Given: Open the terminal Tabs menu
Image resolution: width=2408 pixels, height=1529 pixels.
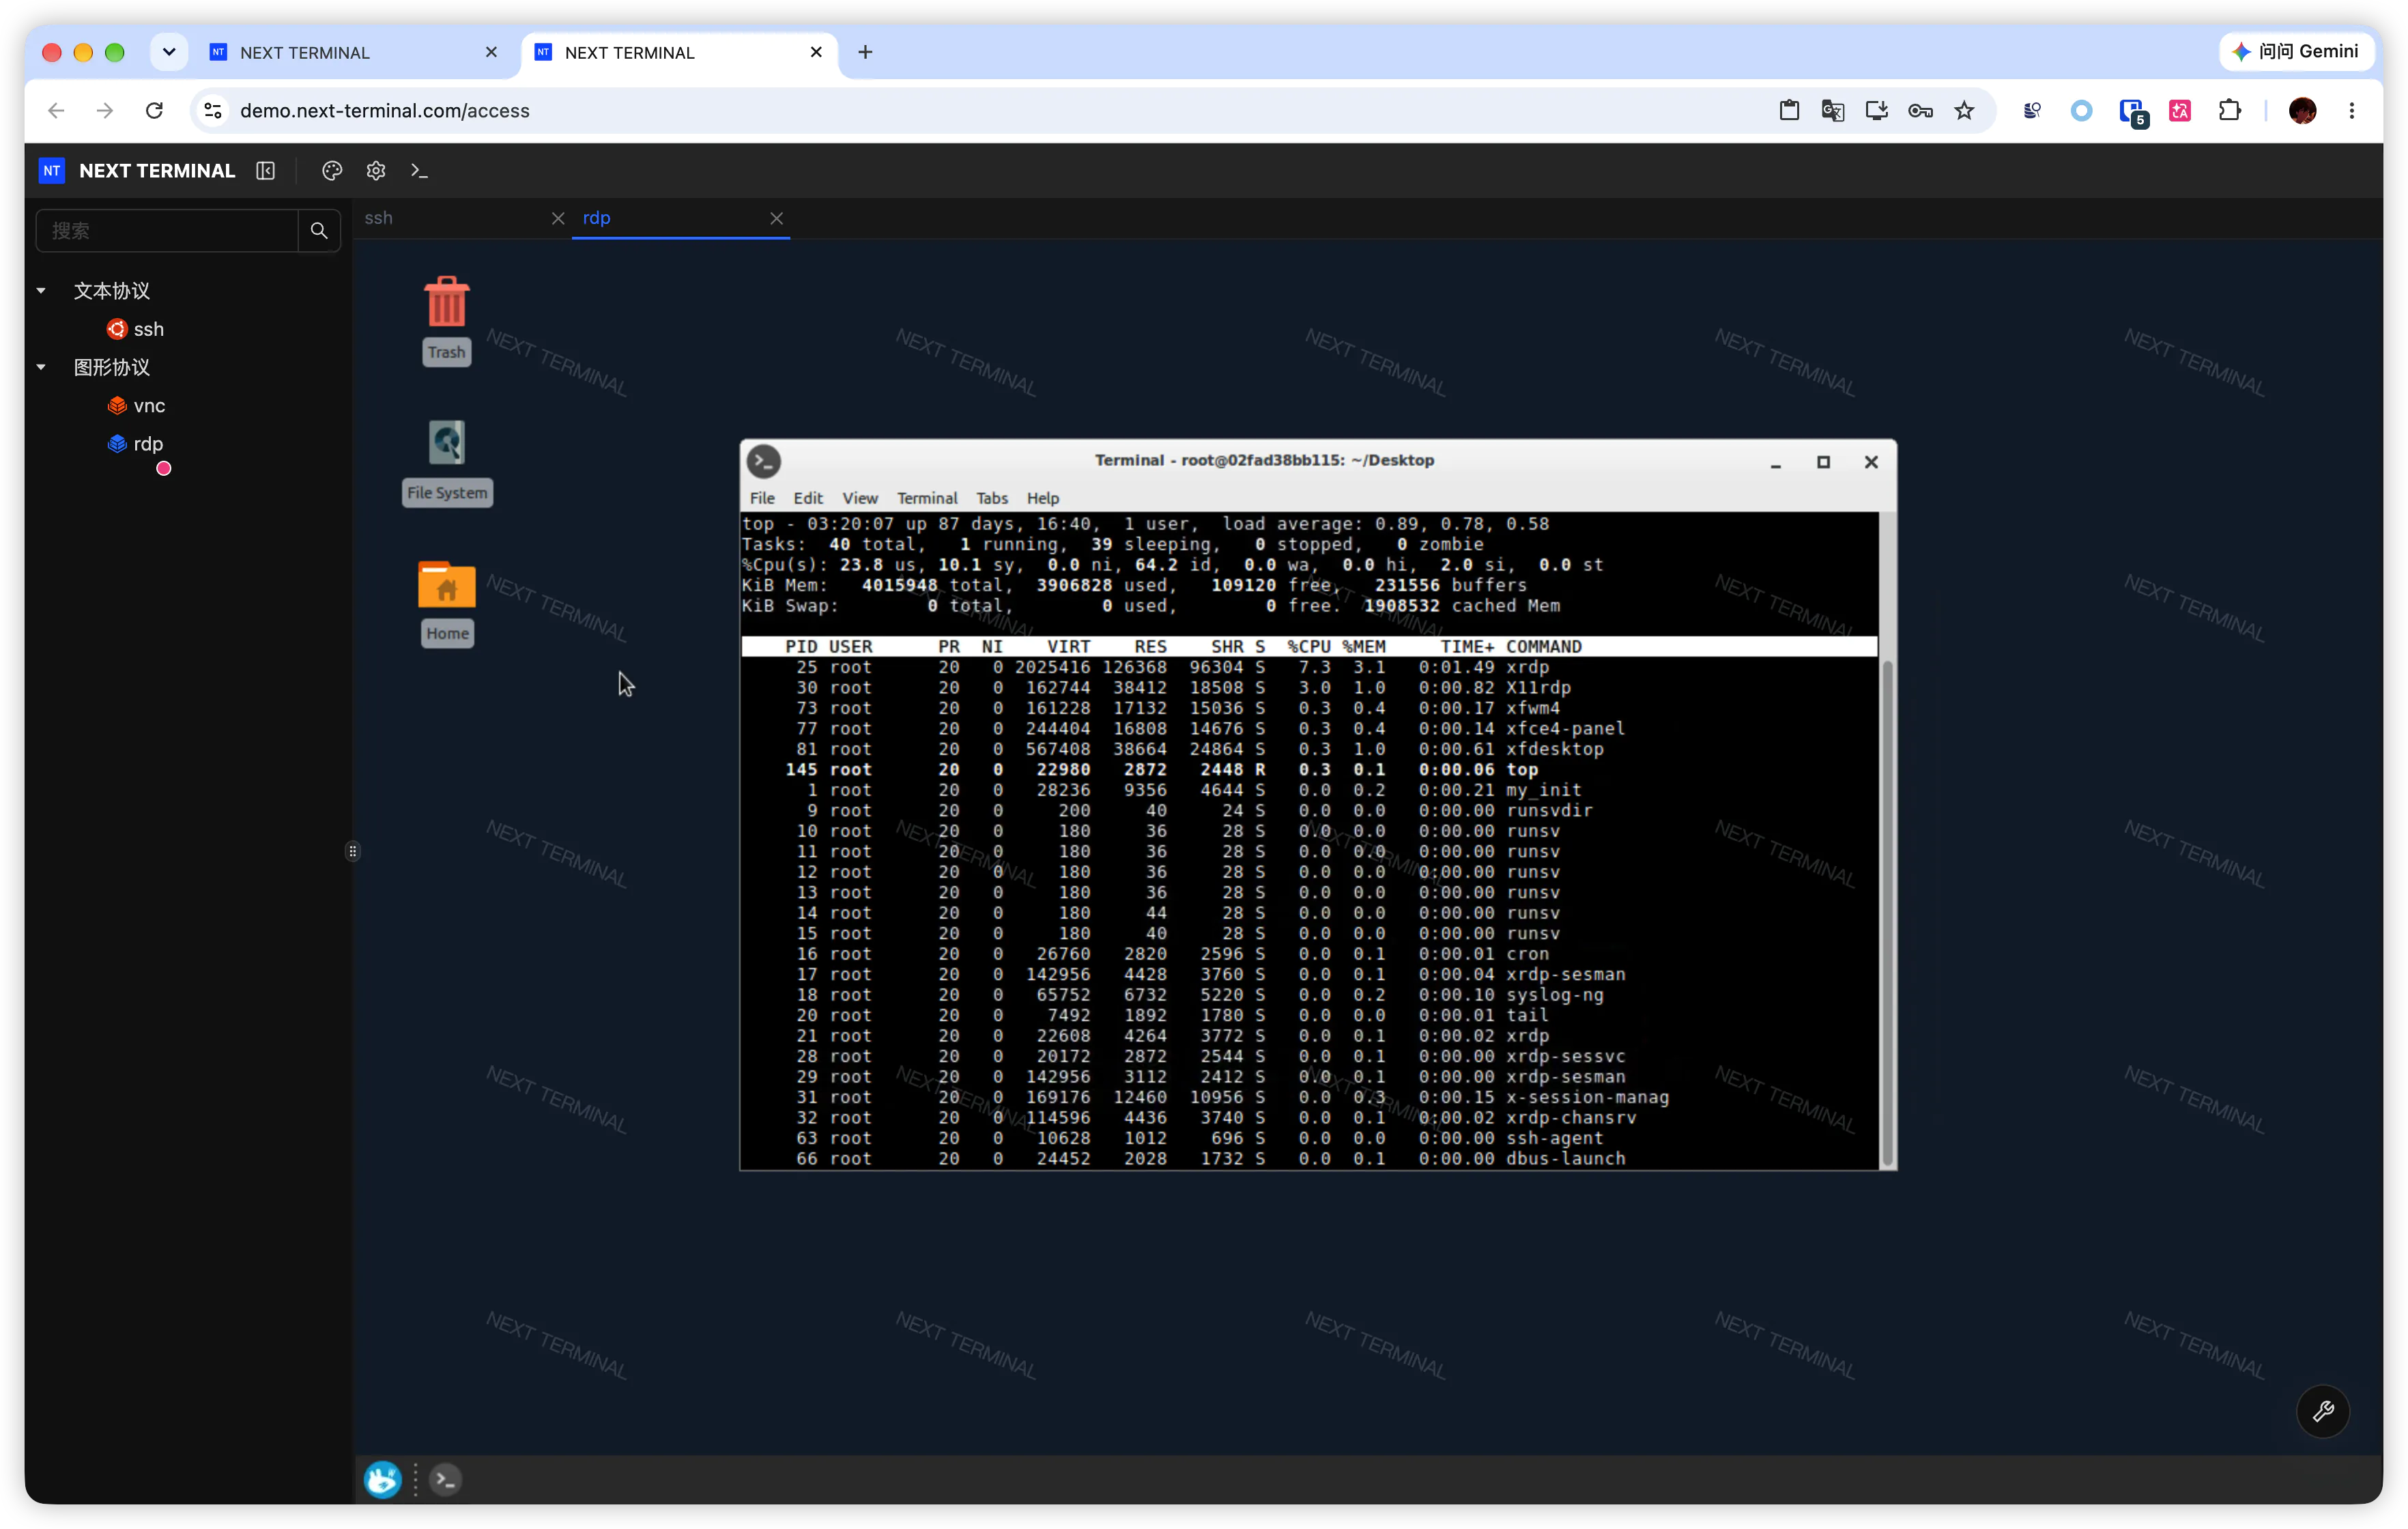Looking at the screenshot, I should (992, 498).
